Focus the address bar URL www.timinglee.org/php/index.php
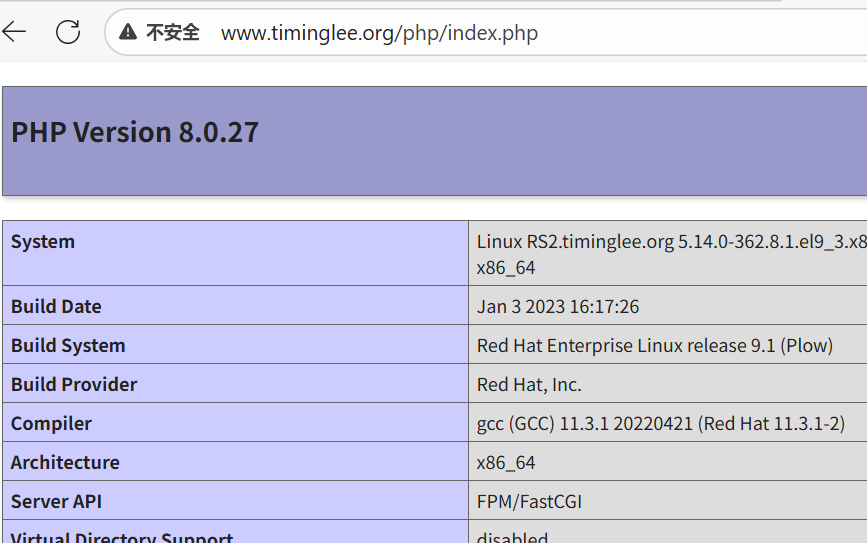This screenshot has width=867, height=543. (x=379, y=33)
